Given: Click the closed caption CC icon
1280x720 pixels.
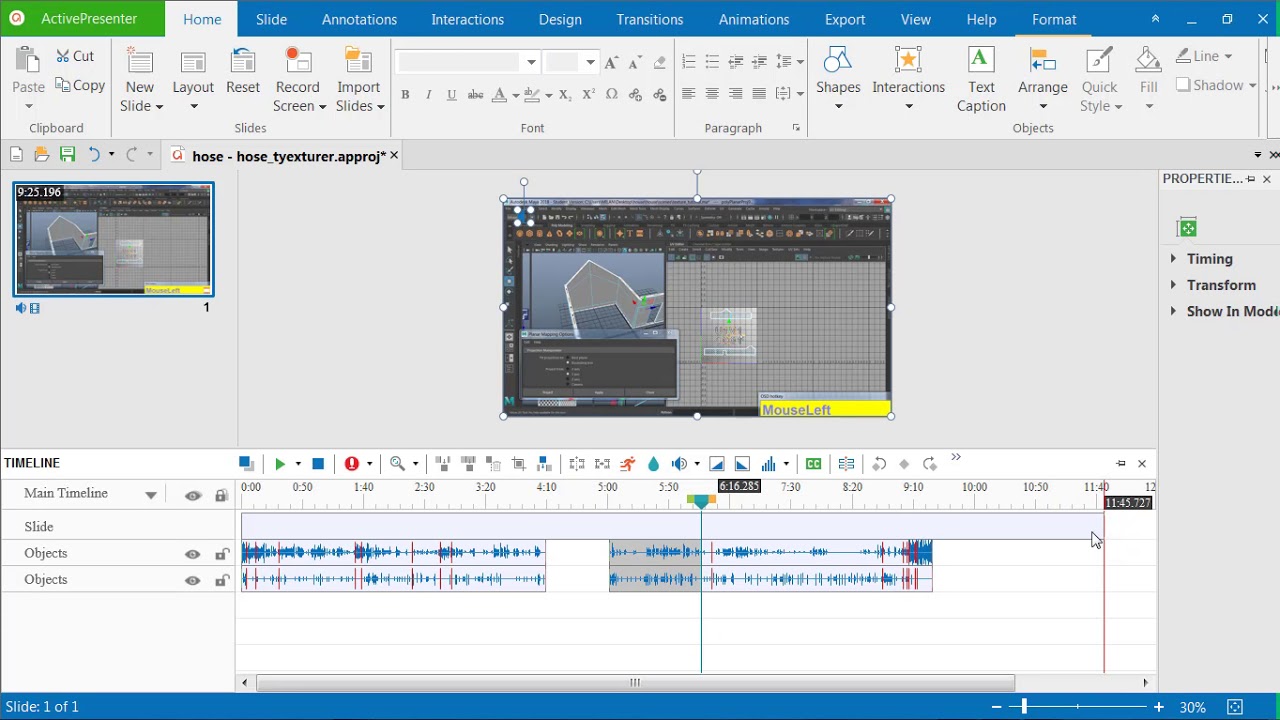Looking at the screenshot, I should (814, 464).
